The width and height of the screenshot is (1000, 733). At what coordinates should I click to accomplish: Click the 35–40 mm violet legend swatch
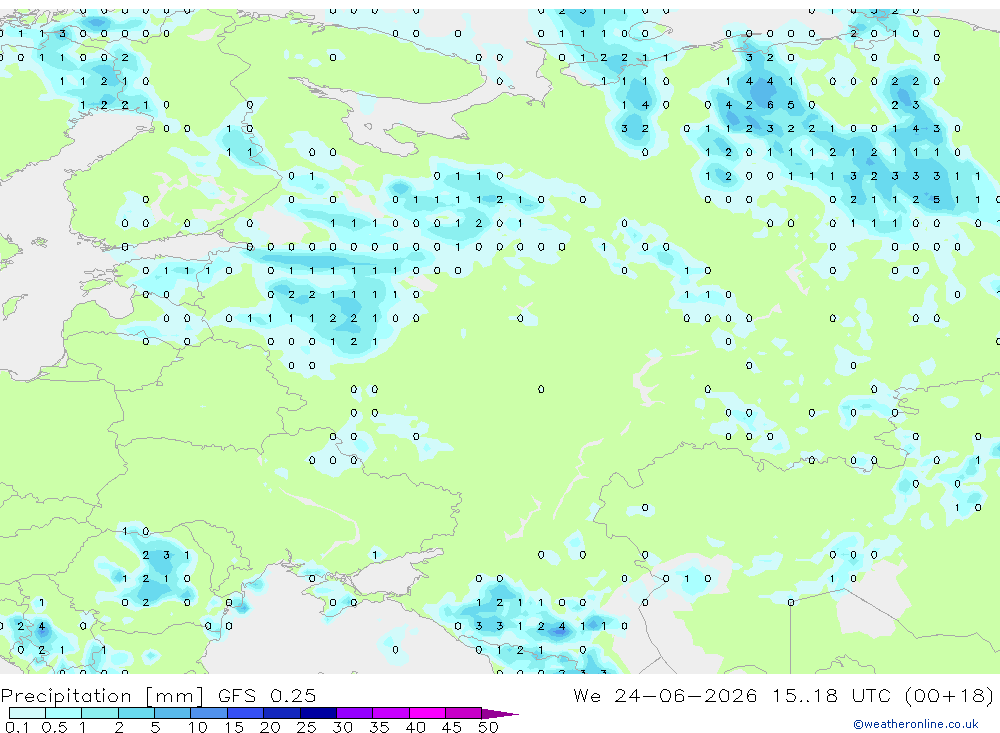[x=391, y=713]
